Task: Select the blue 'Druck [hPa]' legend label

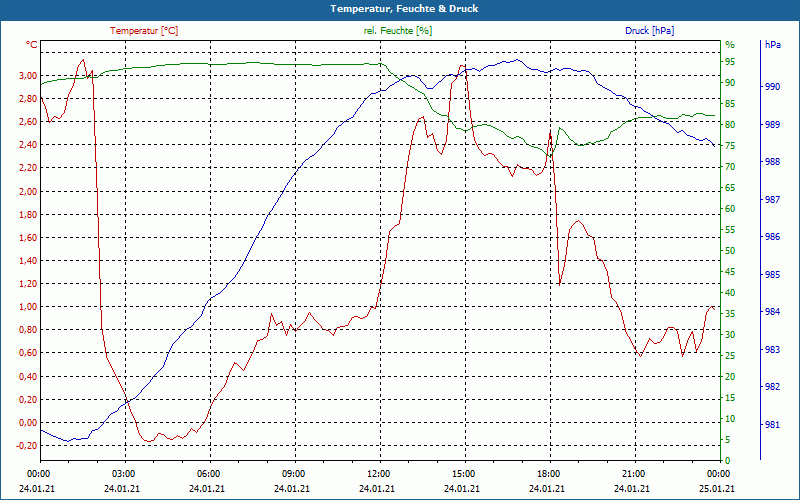Action: pos(649,31)
